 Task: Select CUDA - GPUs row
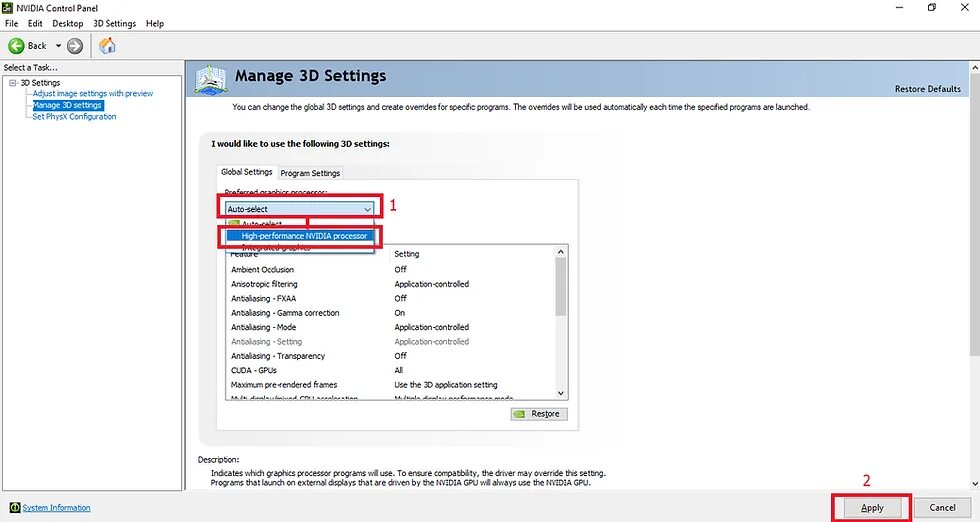pyautogui.click(x=390, y=370)
